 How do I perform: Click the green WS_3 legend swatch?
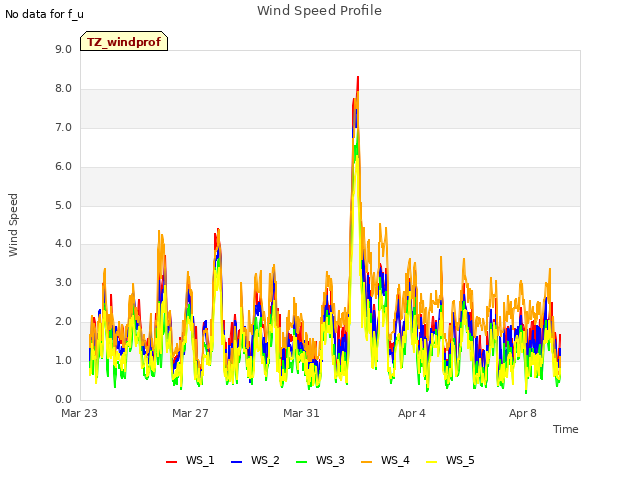(x=302, y=461)
